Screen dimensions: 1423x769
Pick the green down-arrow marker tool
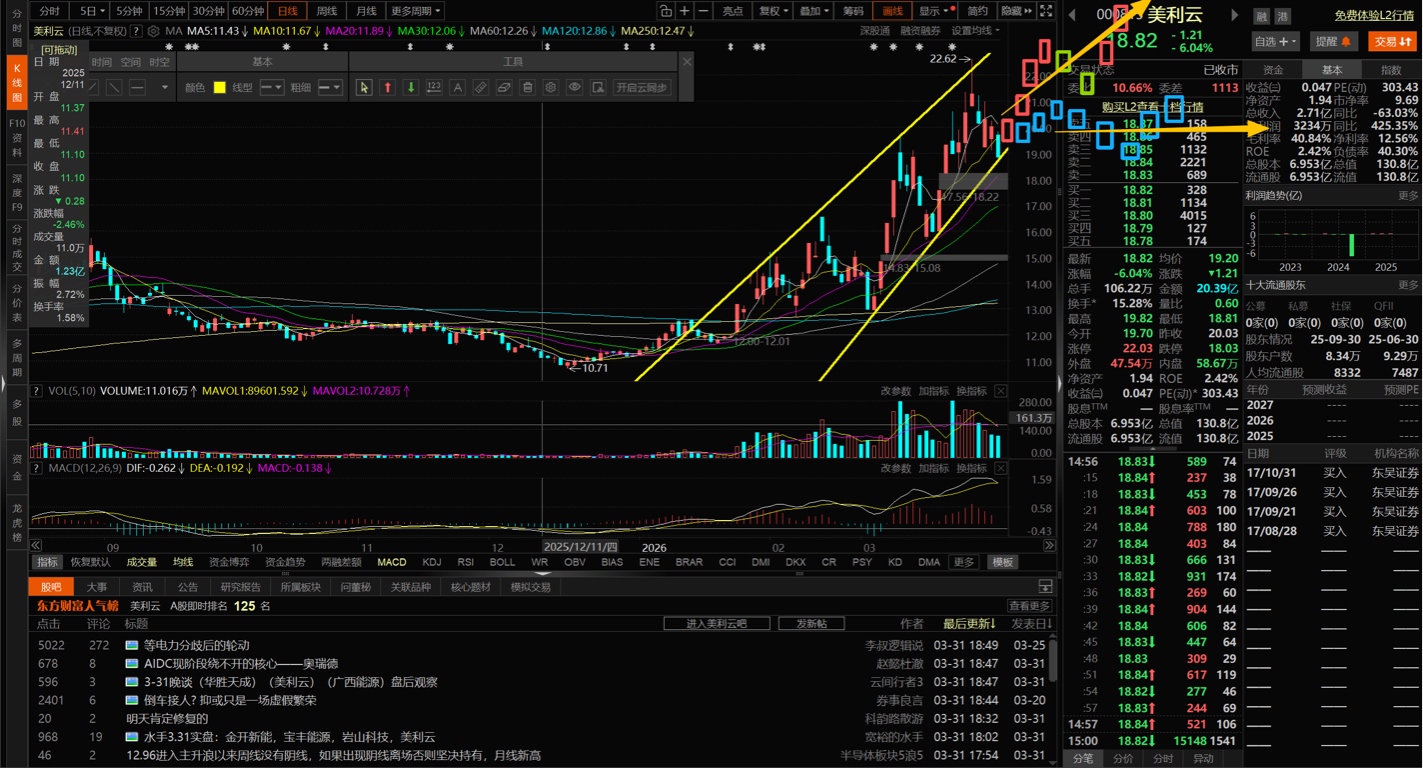[x=411, y=88]
